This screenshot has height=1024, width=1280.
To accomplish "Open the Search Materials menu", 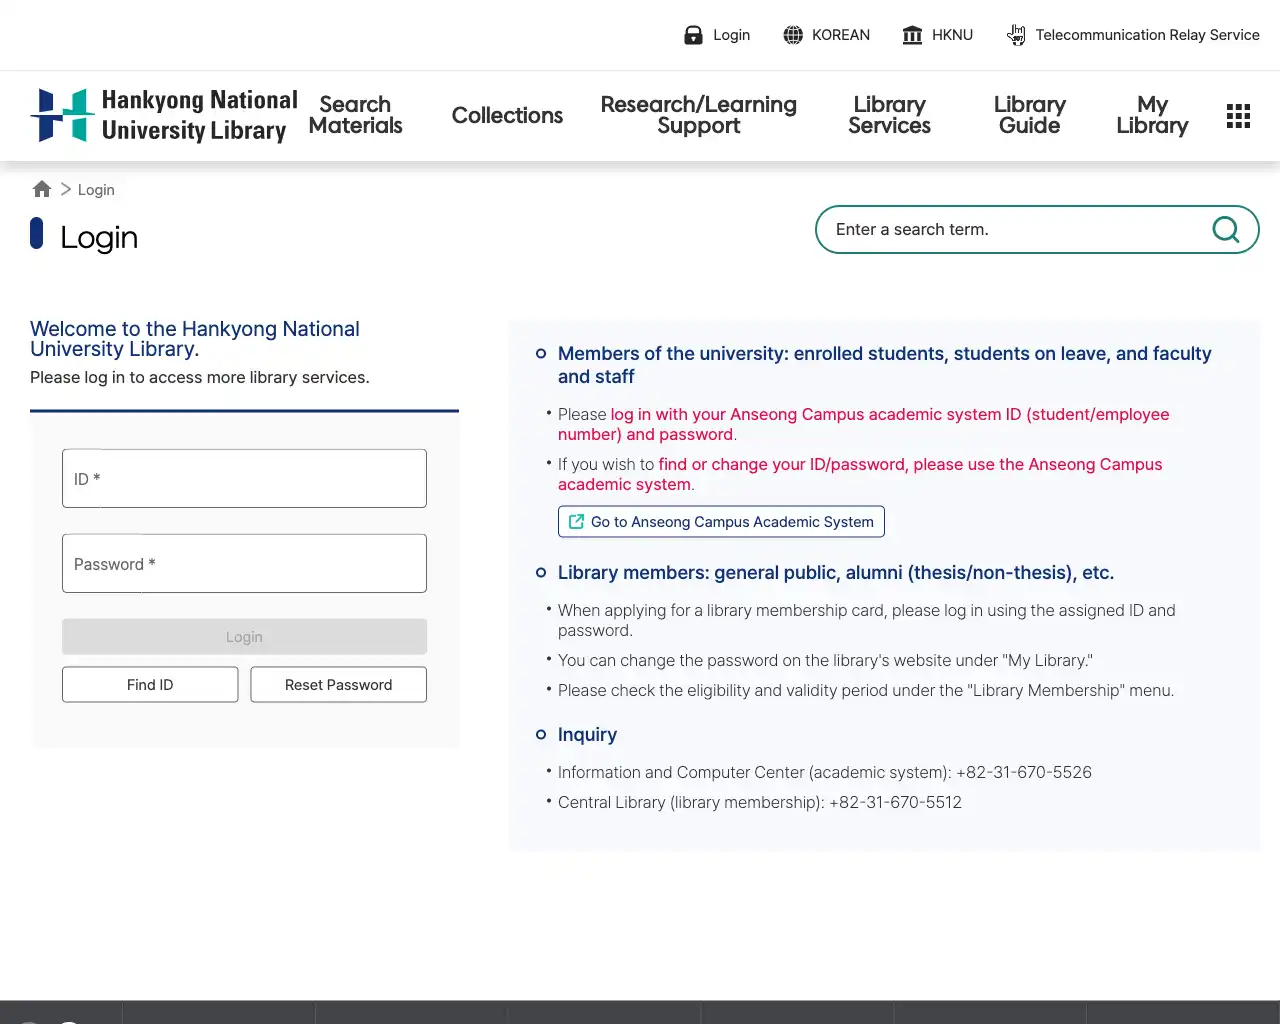I will tap(355, 115).
